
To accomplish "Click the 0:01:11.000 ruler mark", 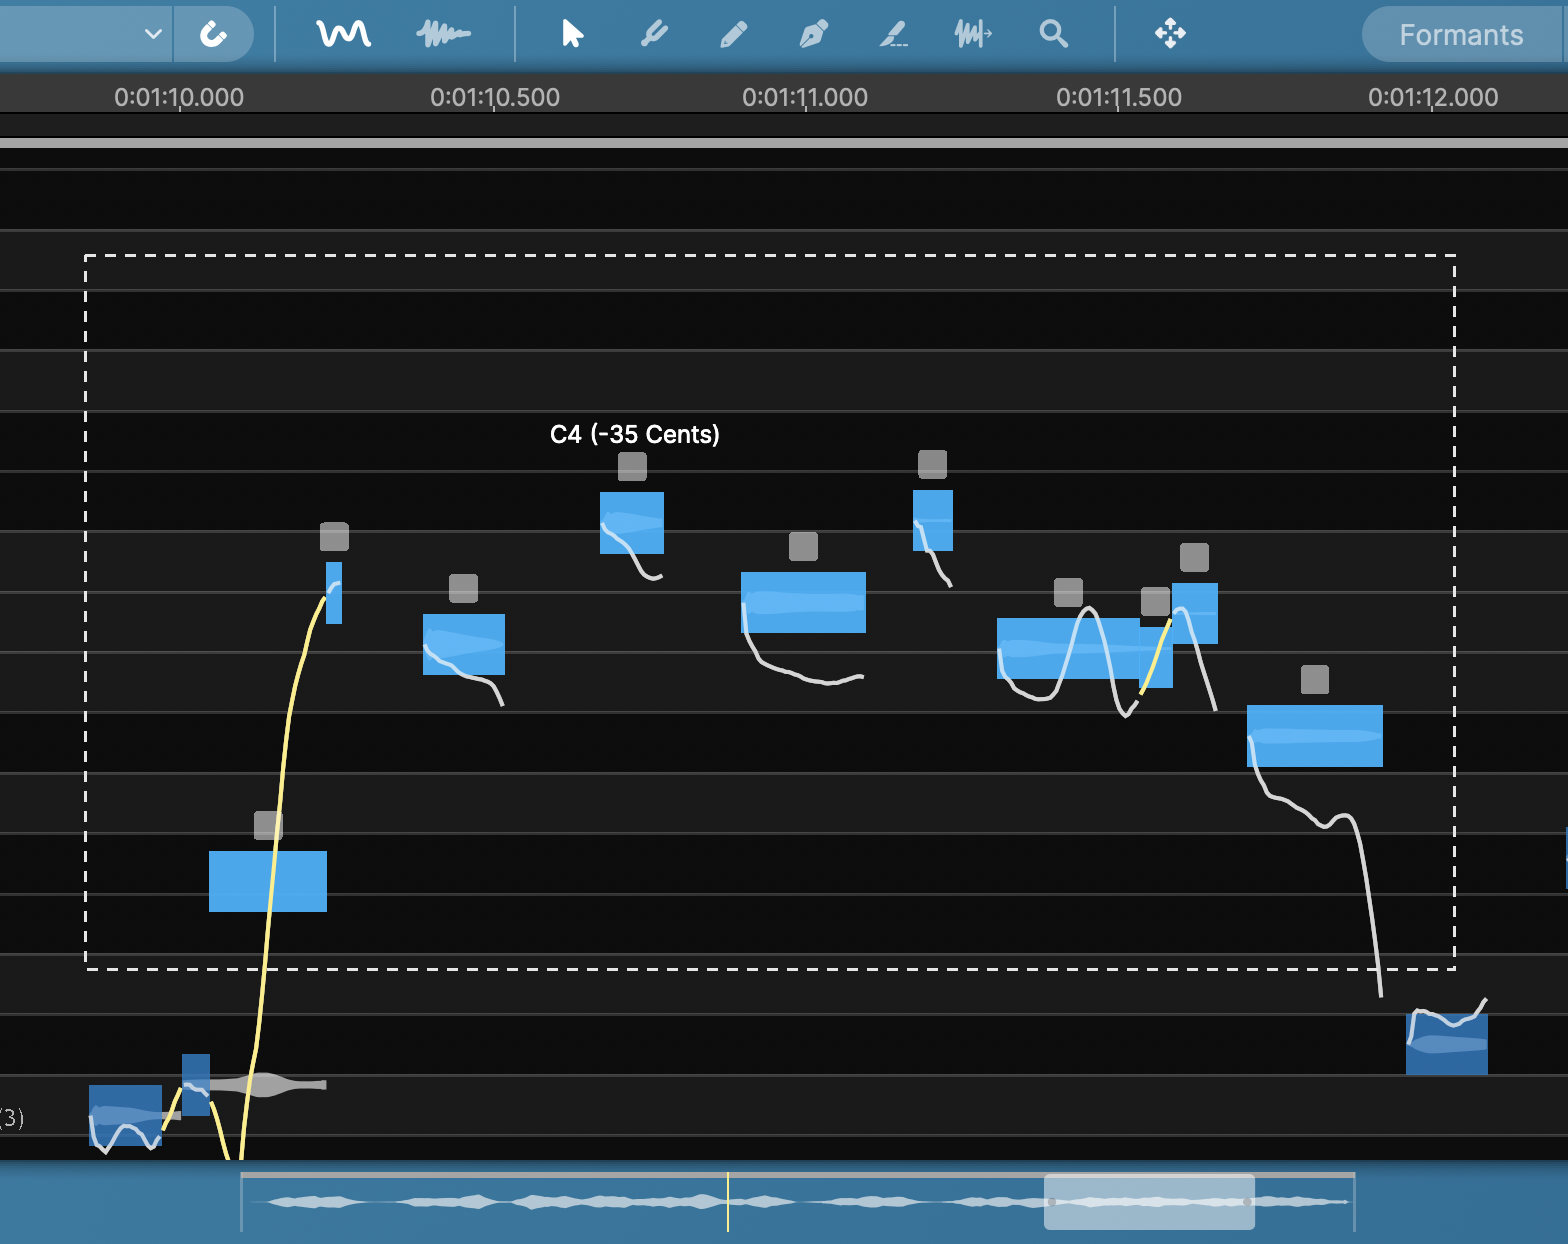I will pos(805,98).
